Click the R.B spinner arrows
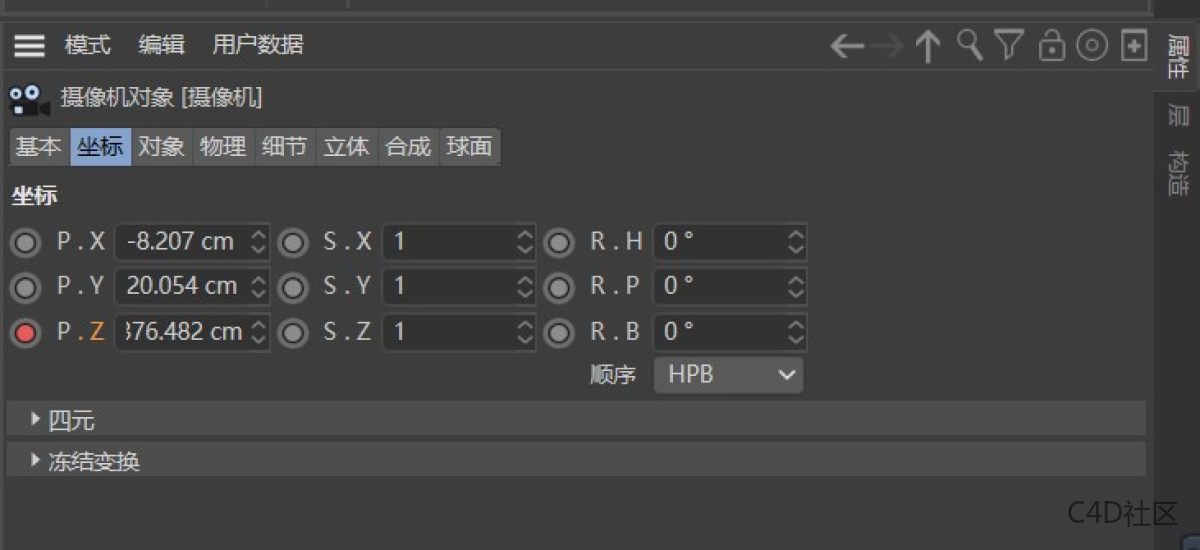Screen dimensions: 1200x550 [x=796, y=332]
